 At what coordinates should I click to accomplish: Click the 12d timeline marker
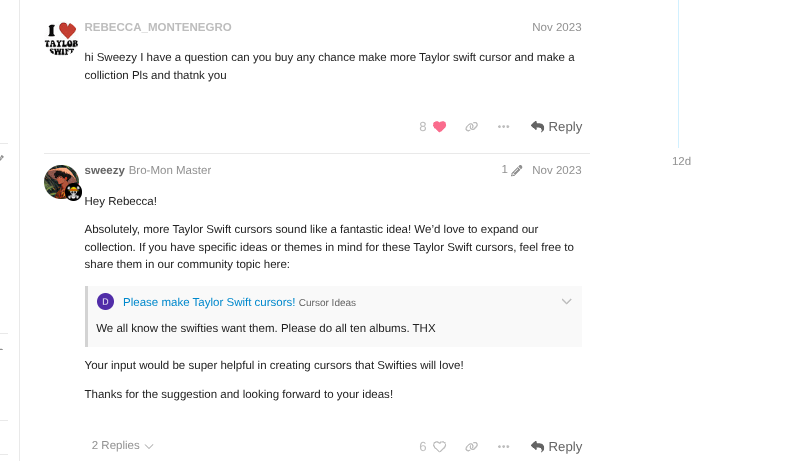681,161
